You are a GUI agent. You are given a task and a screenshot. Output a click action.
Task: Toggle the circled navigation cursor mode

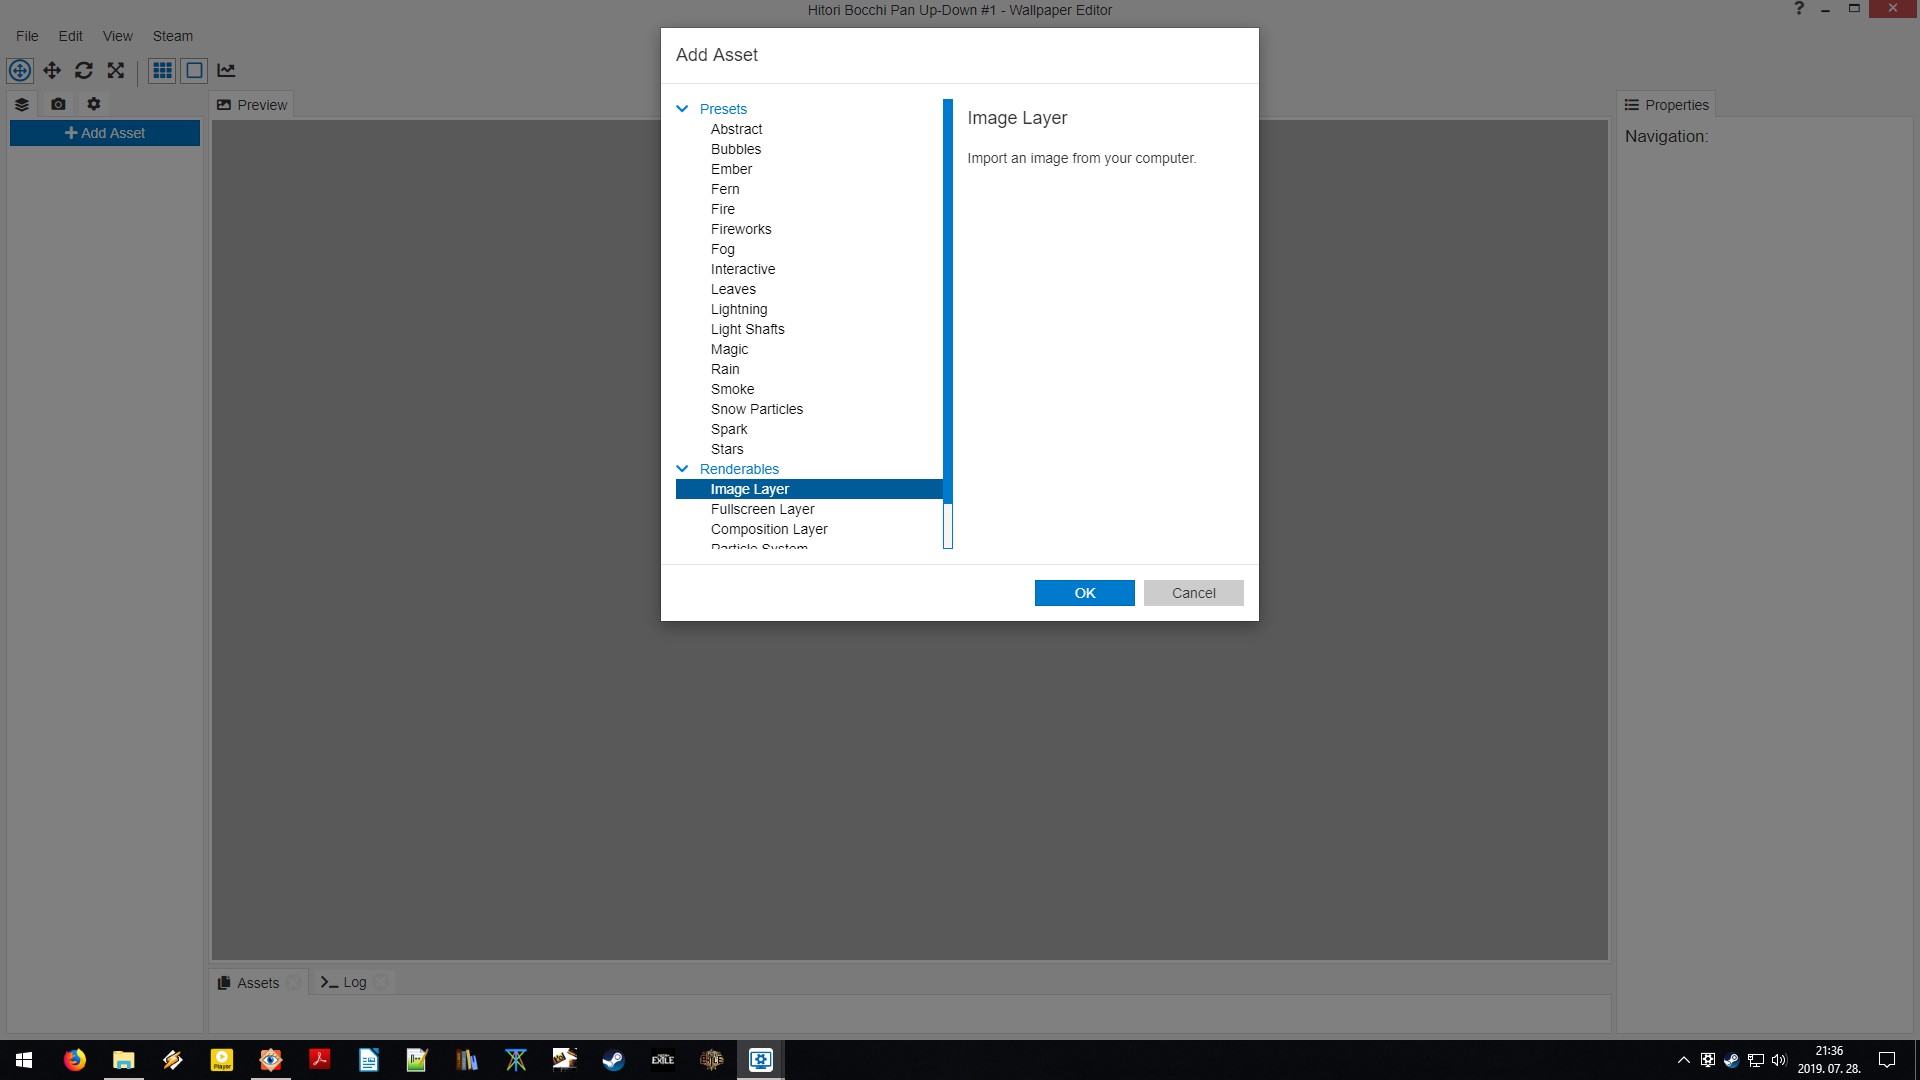pyautogui.click(x=20, y=70)
